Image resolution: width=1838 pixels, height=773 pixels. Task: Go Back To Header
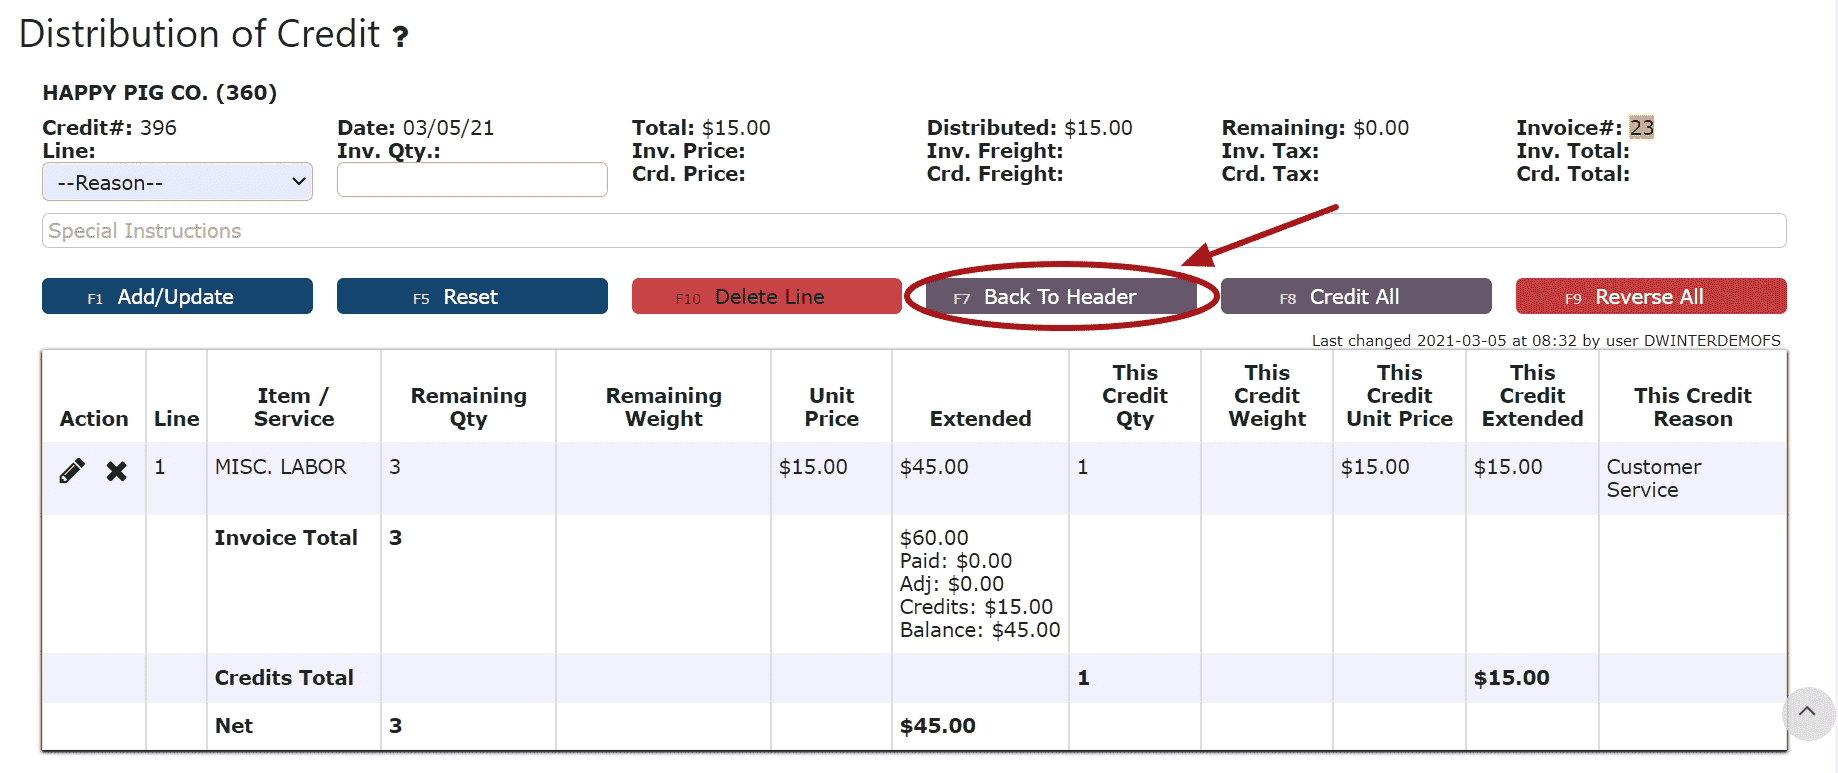tap(1060, 297)
